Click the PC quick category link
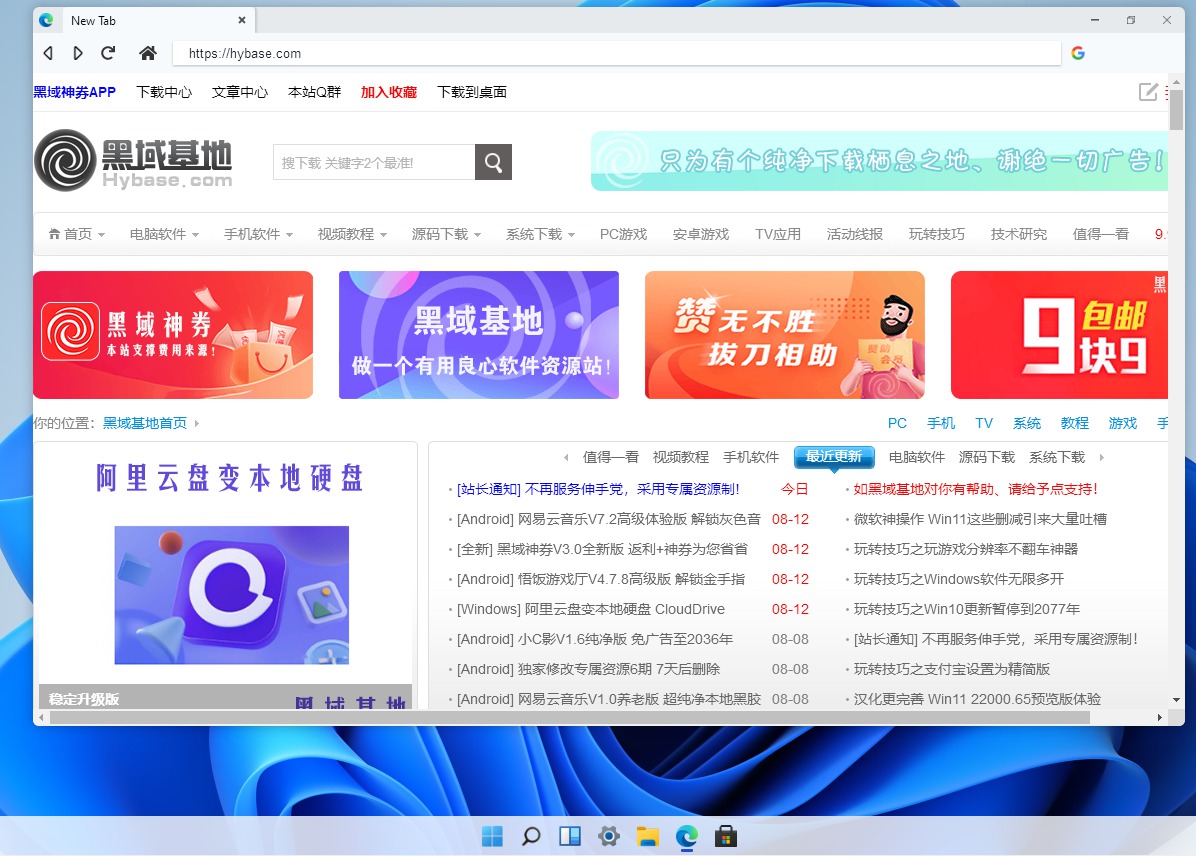The height and width of the screenshot is (857, 1196). point(897,423)
